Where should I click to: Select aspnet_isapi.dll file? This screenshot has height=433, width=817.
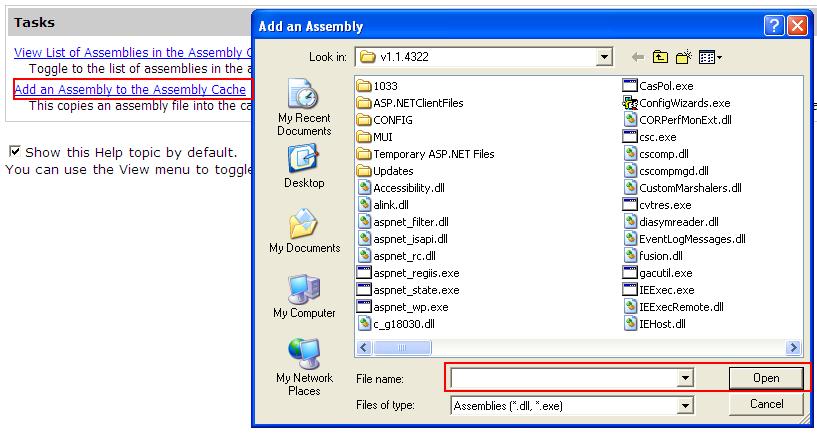point(403,239)
